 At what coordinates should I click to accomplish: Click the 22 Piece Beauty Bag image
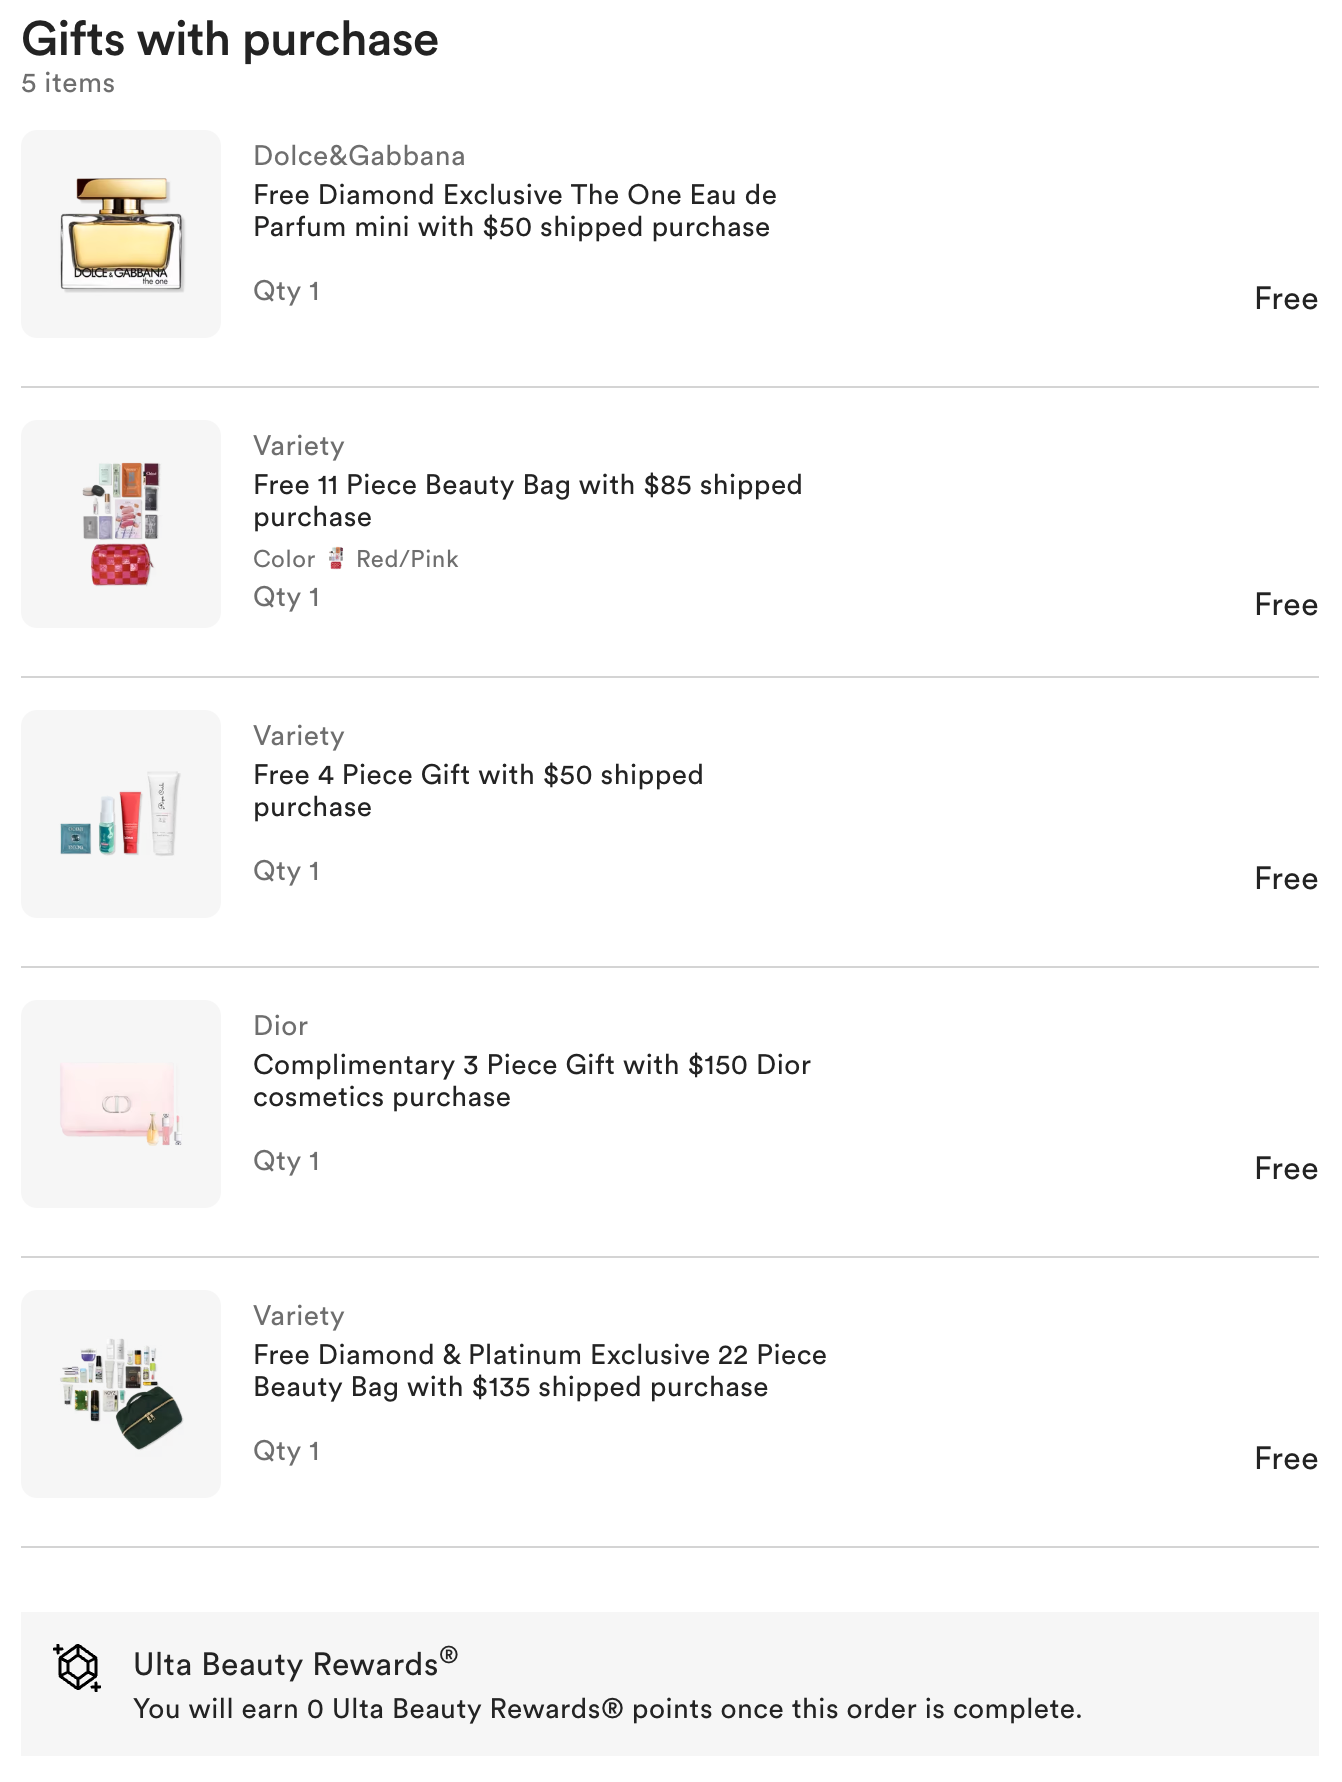coord(121,1394)
